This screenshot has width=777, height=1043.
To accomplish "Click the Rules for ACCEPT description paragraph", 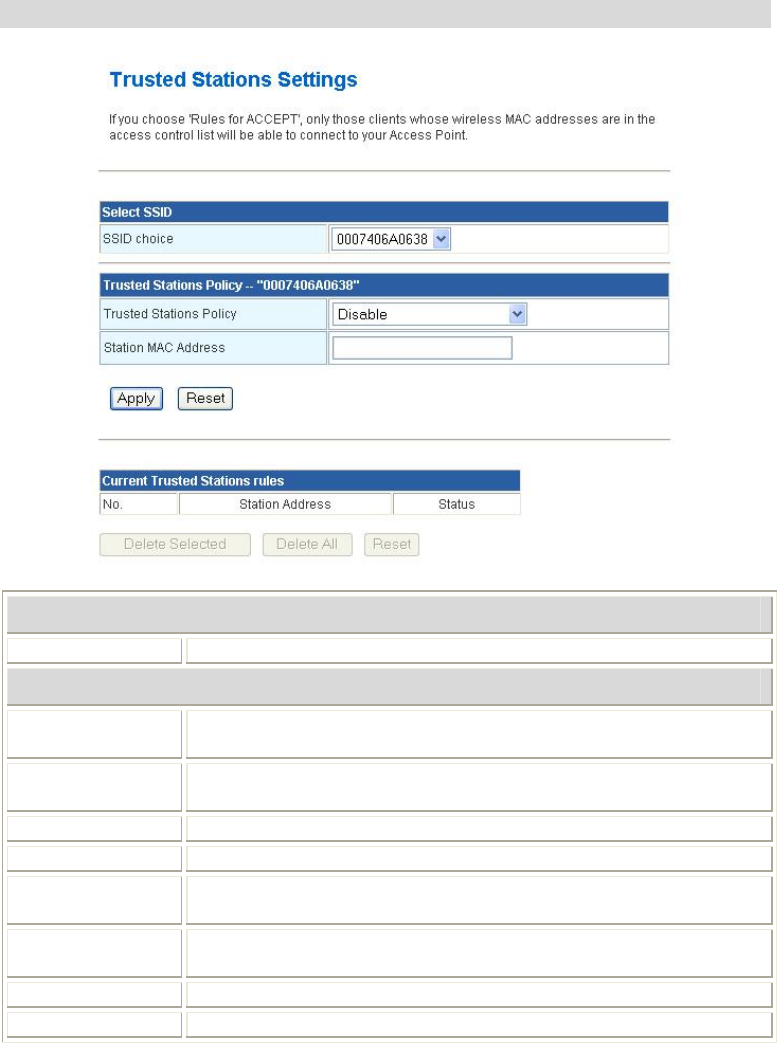I will point(383,127).
